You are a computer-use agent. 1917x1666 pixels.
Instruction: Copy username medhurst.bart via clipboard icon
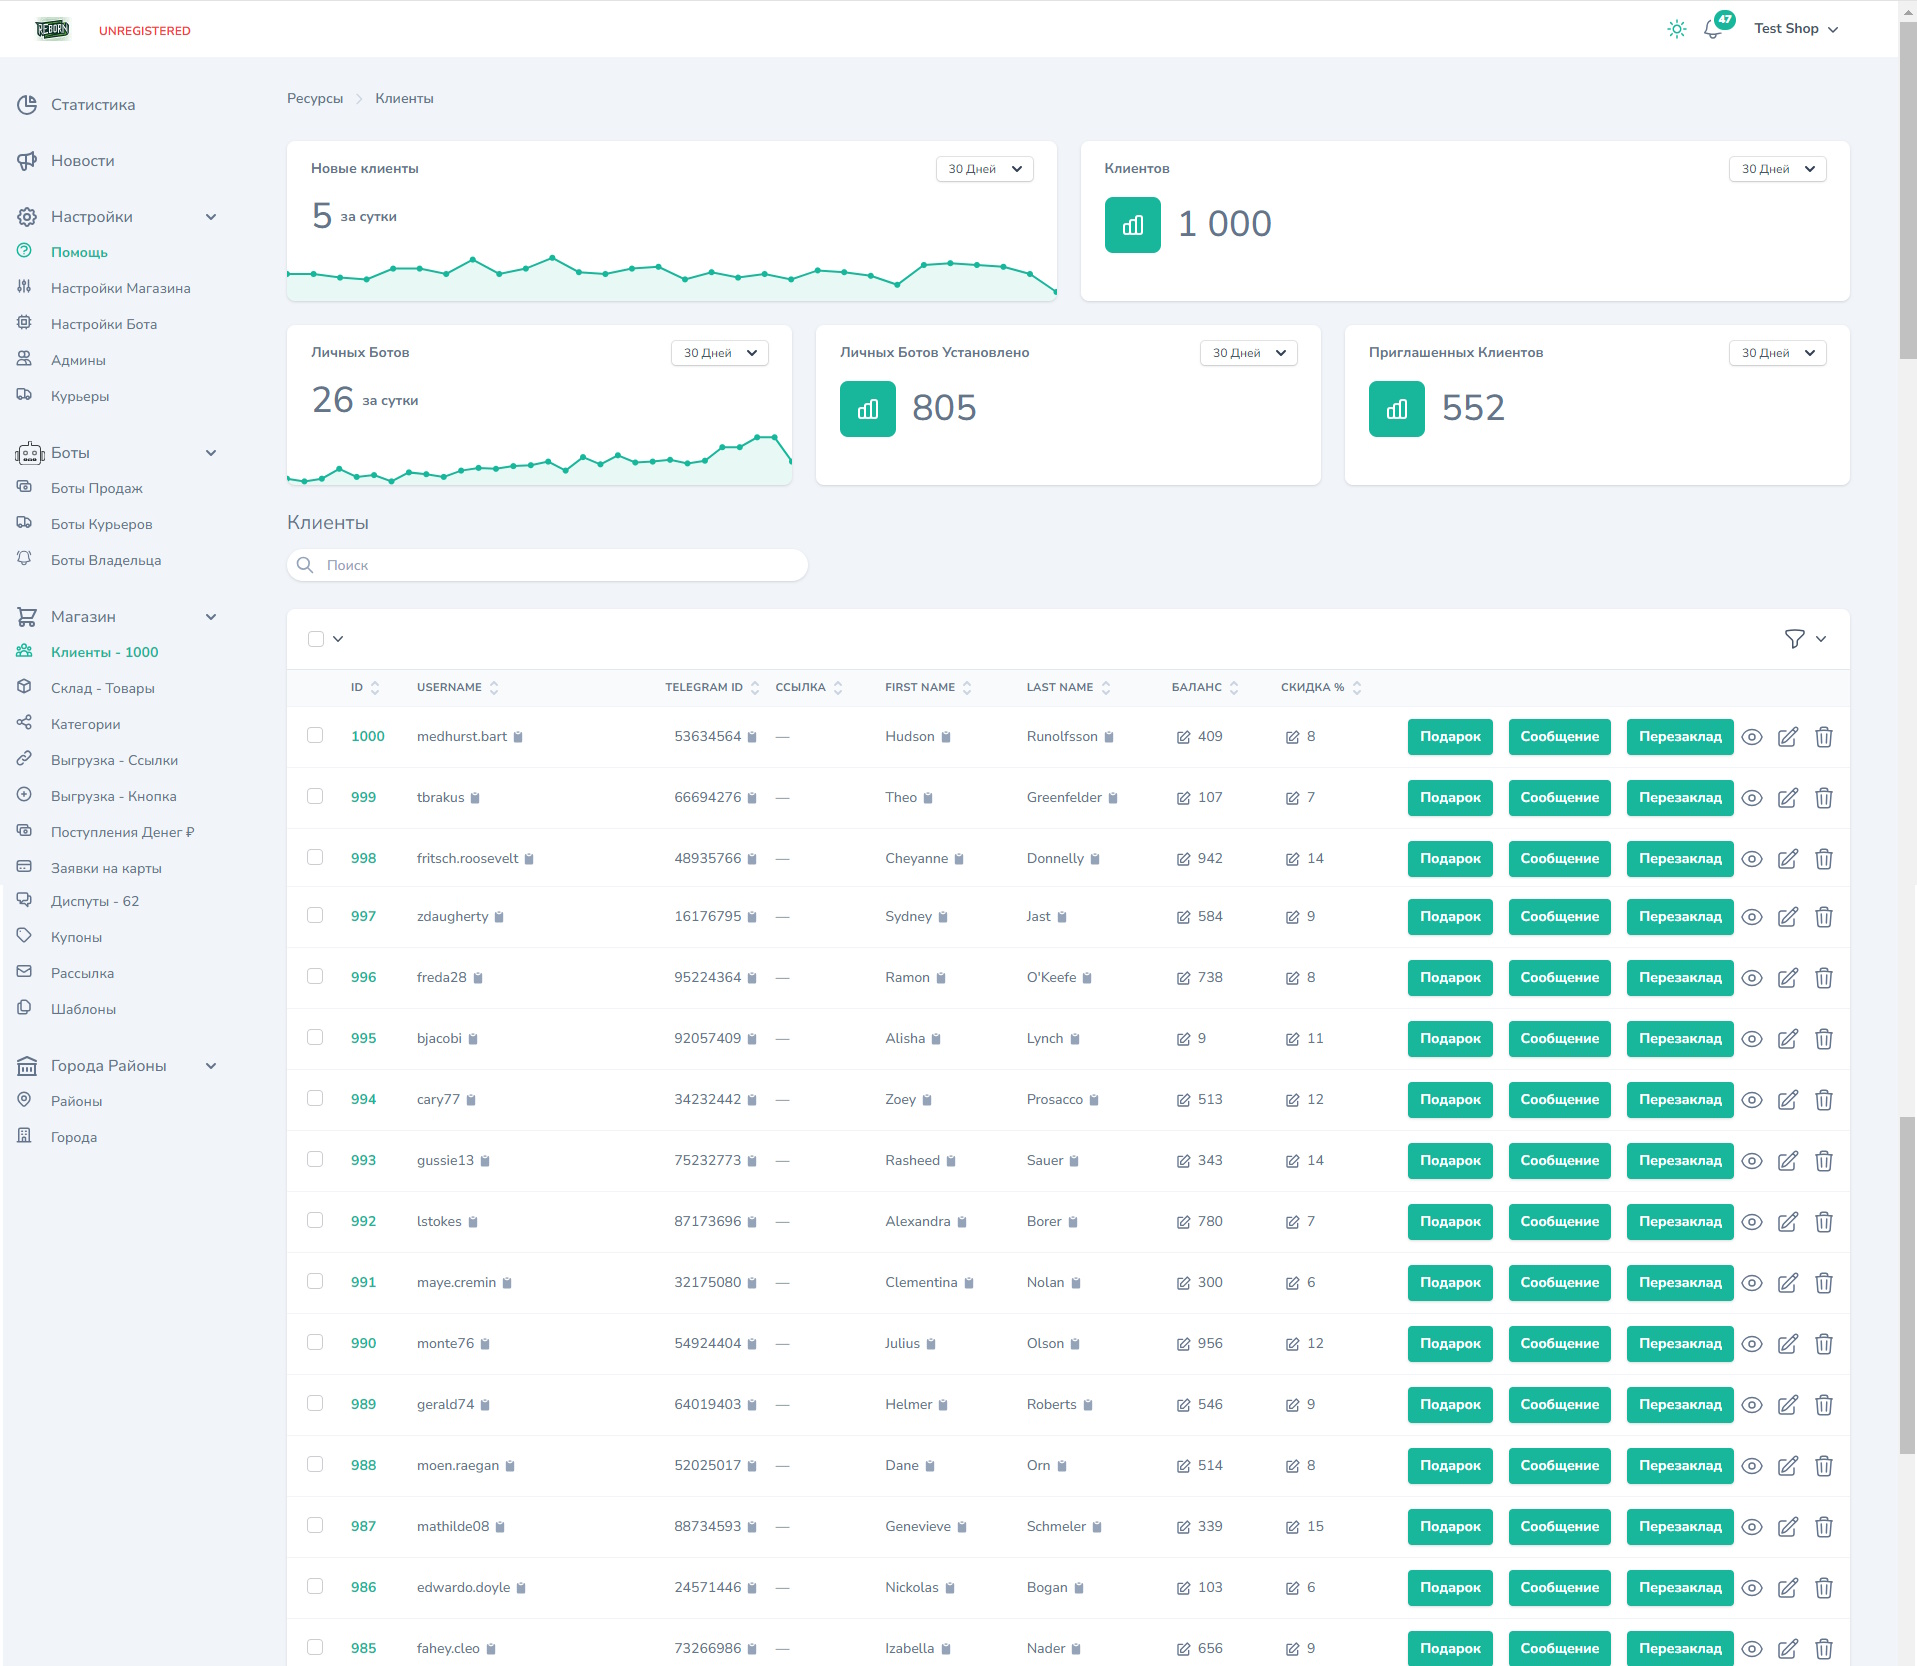518,737
